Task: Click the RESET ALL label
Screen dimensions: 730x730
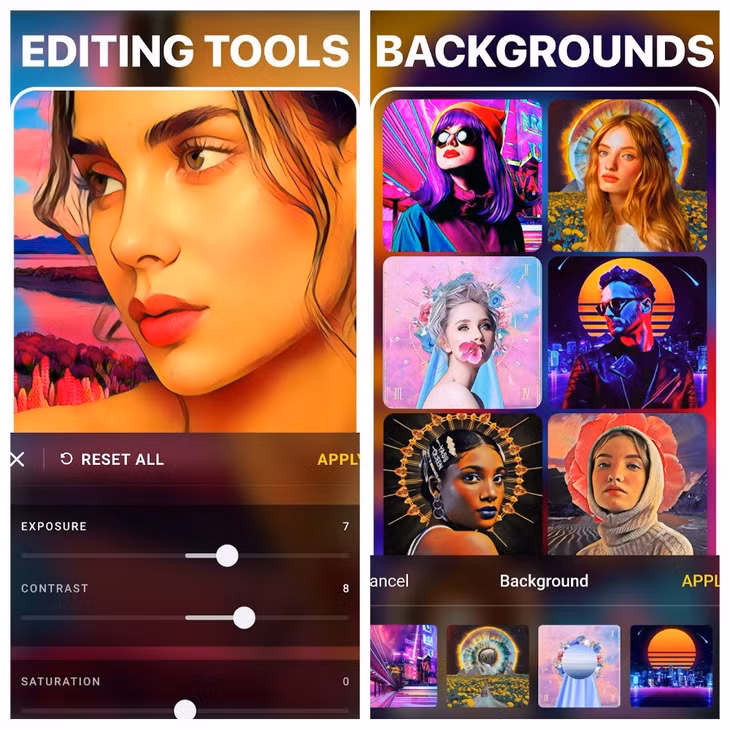Action: tap(122, 460)
